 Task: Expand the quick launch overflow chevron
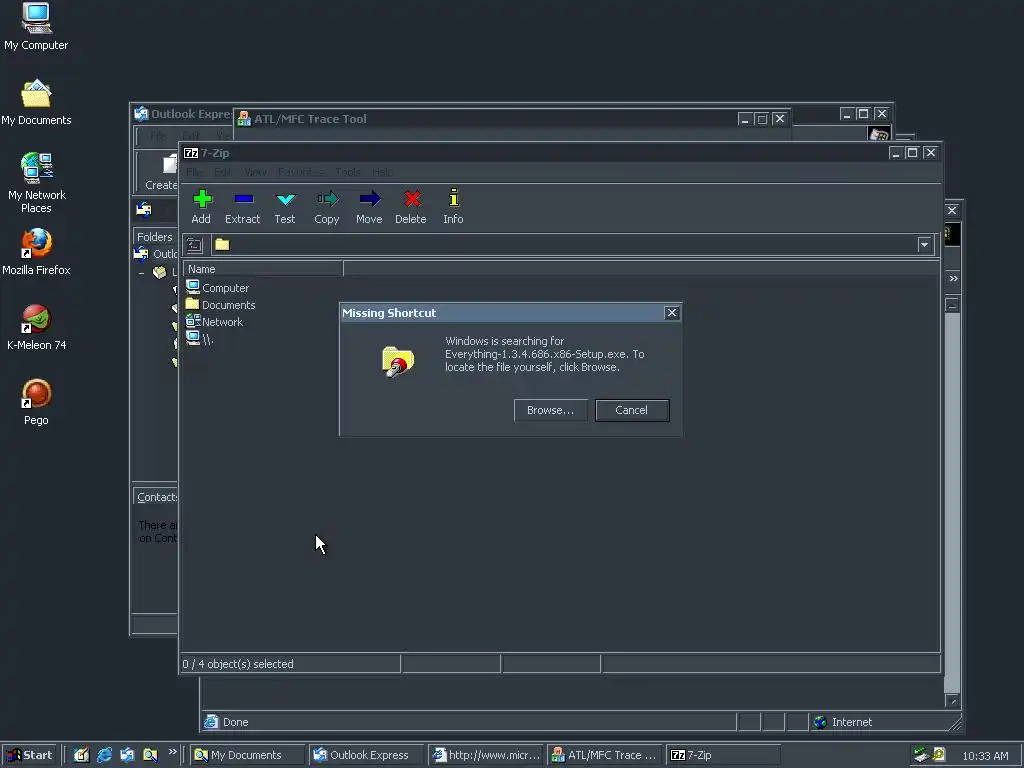point(172,752)
